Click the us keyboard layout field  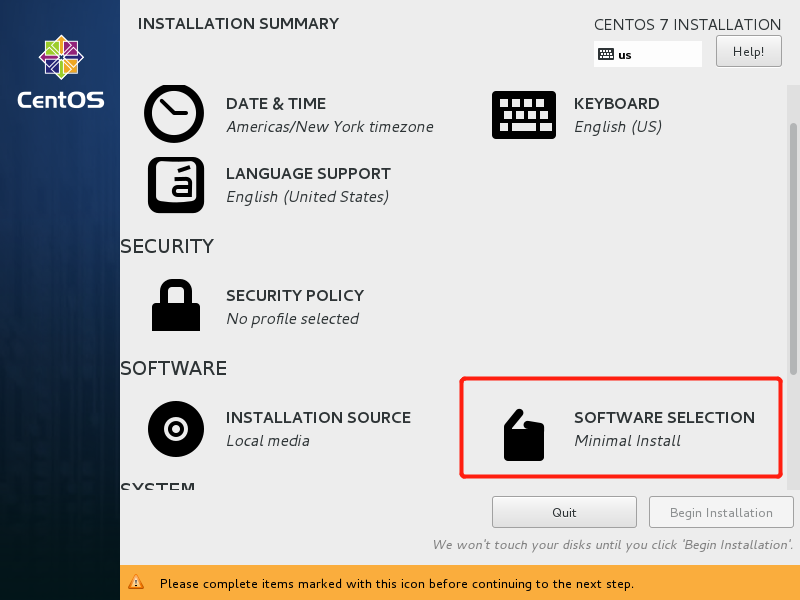click(x=647, y=54)
